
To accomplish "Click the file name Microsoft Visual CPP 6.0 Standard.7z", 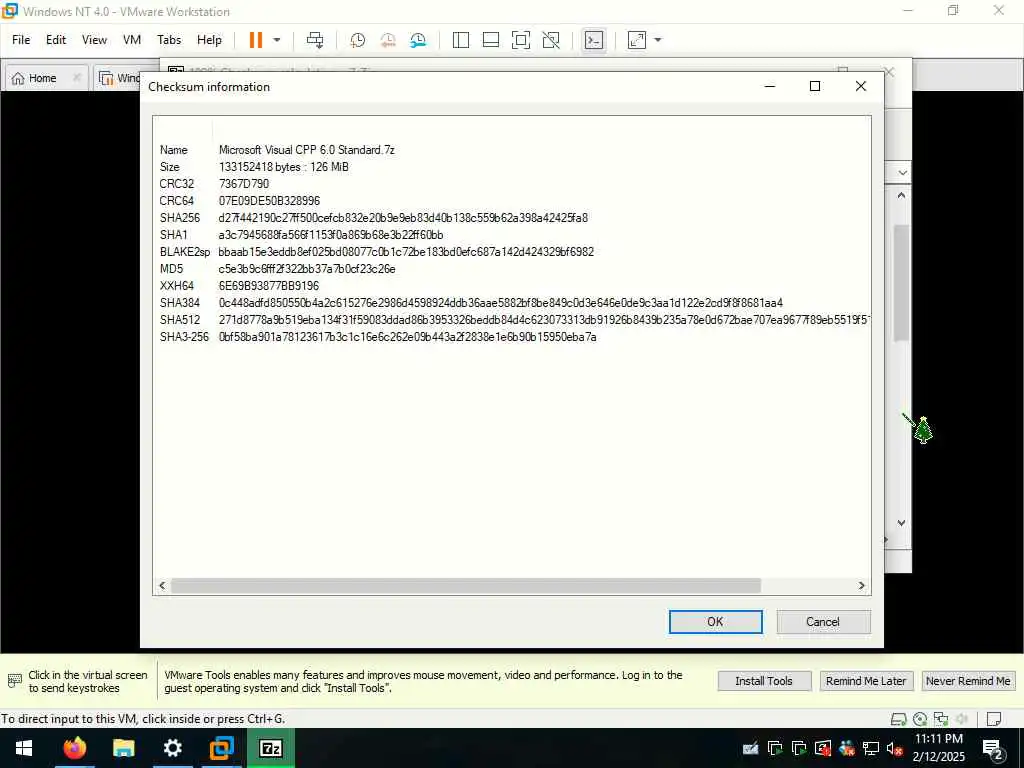I will click(x=306, y=150).
